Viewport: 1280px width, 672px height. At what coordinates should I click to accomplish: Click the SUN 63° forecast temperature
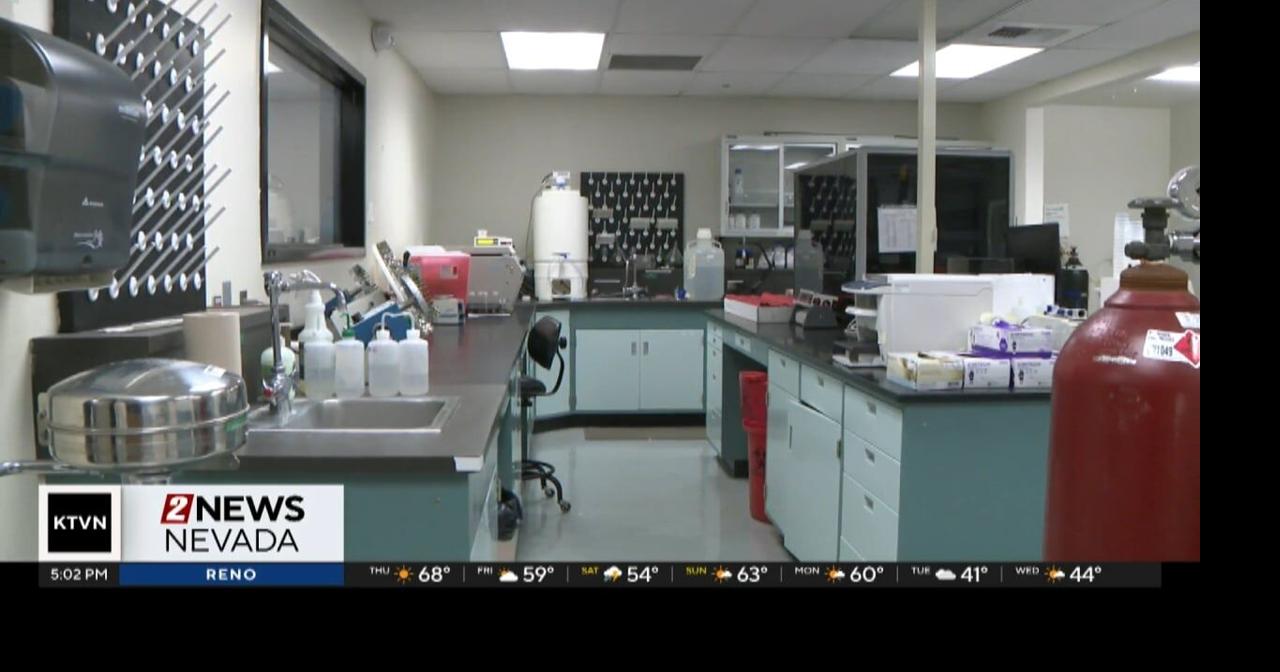click(x=751, y=575)
